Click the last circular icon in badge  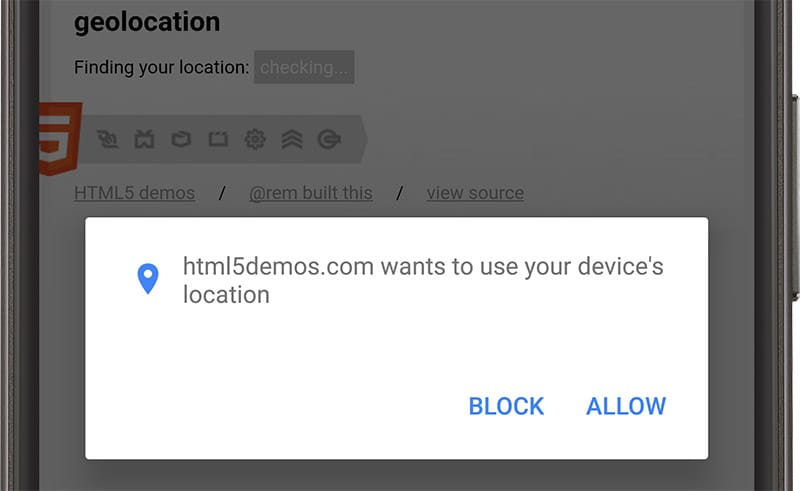(x=328, y=140)
